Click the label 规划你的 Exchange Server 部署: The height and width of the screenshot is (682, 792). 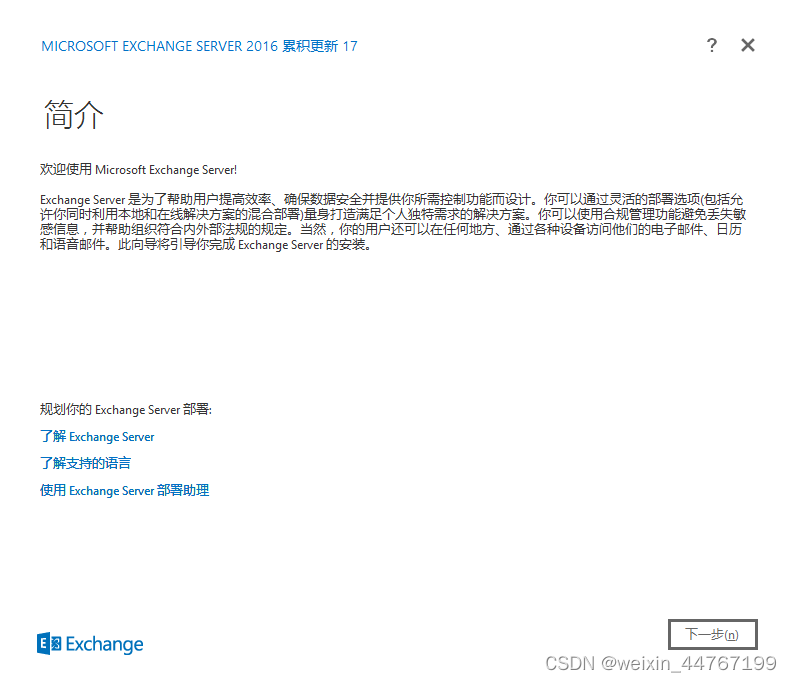click(126, 410)
